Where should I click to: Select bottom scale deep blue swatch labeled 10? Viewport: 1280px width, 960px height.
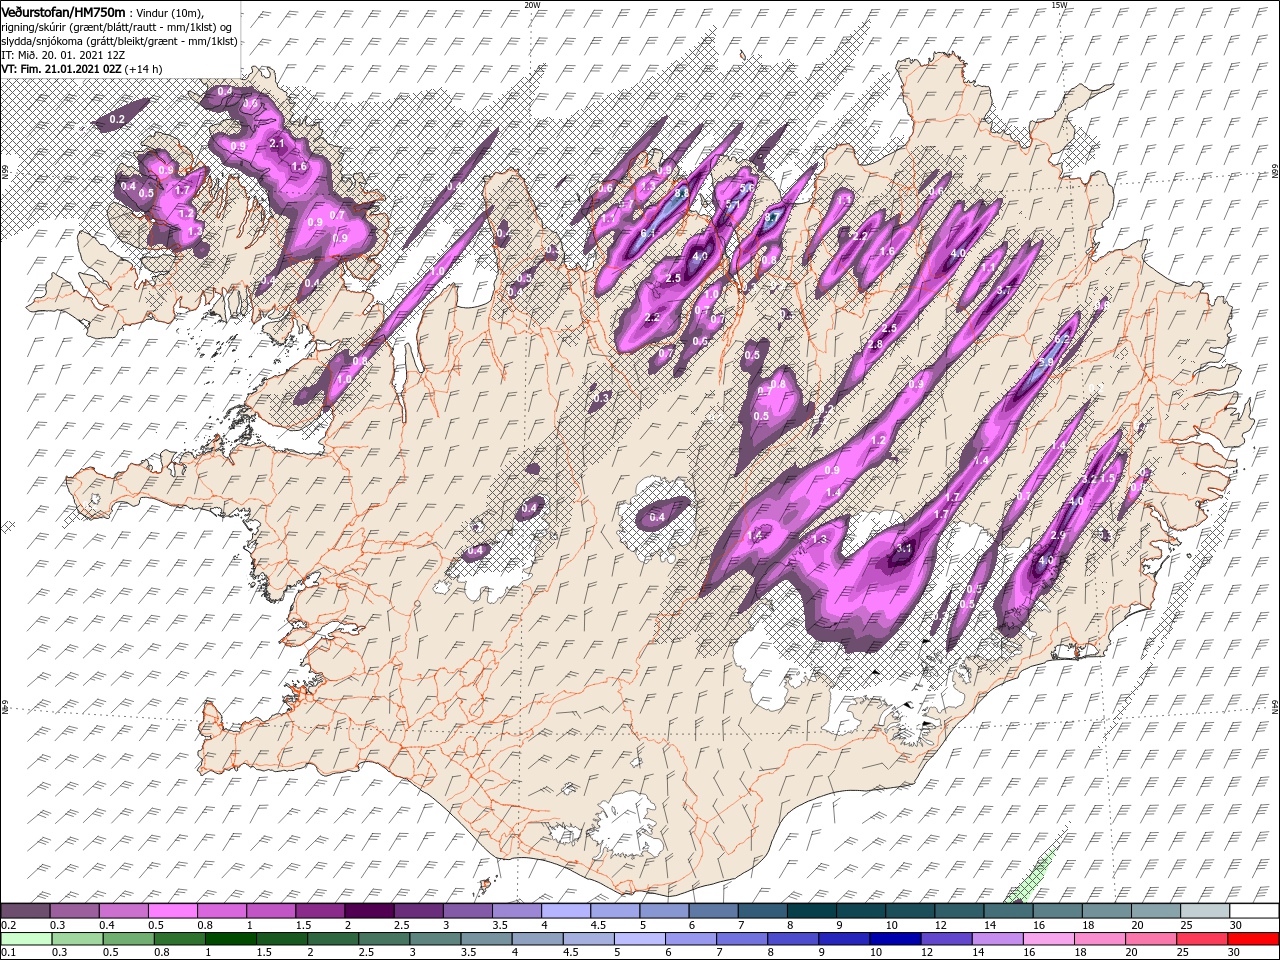point(896,939)
